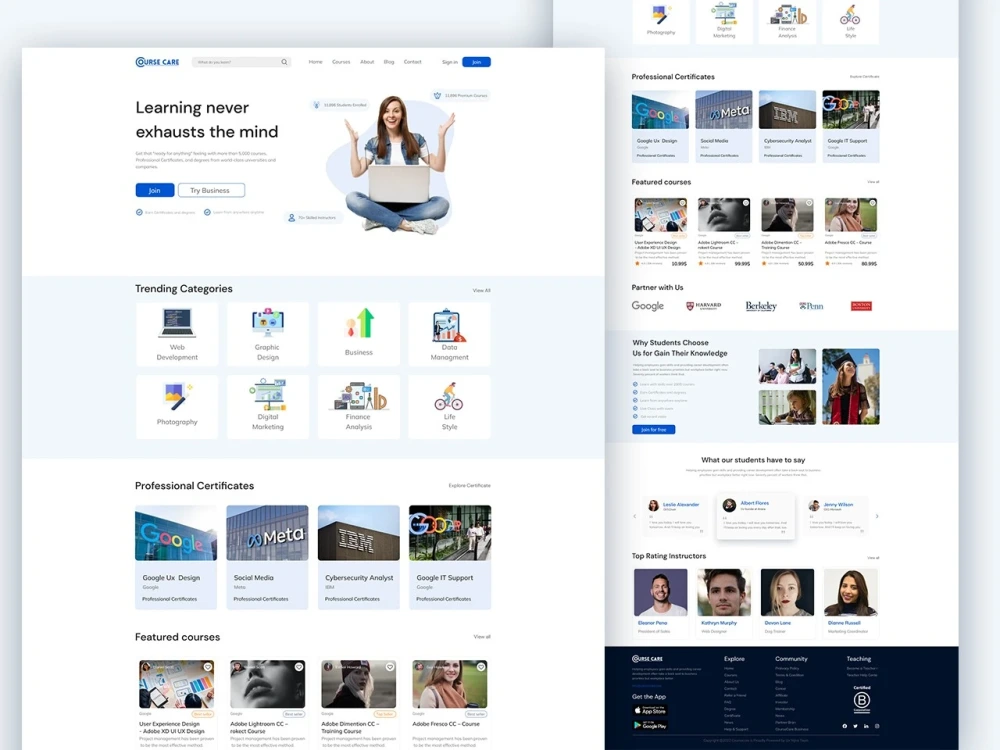Open Cybersecurity Analyst IBM certificate, front mockup
The height and width of the screenshot is (750, 1000).
tap(358, 557)
